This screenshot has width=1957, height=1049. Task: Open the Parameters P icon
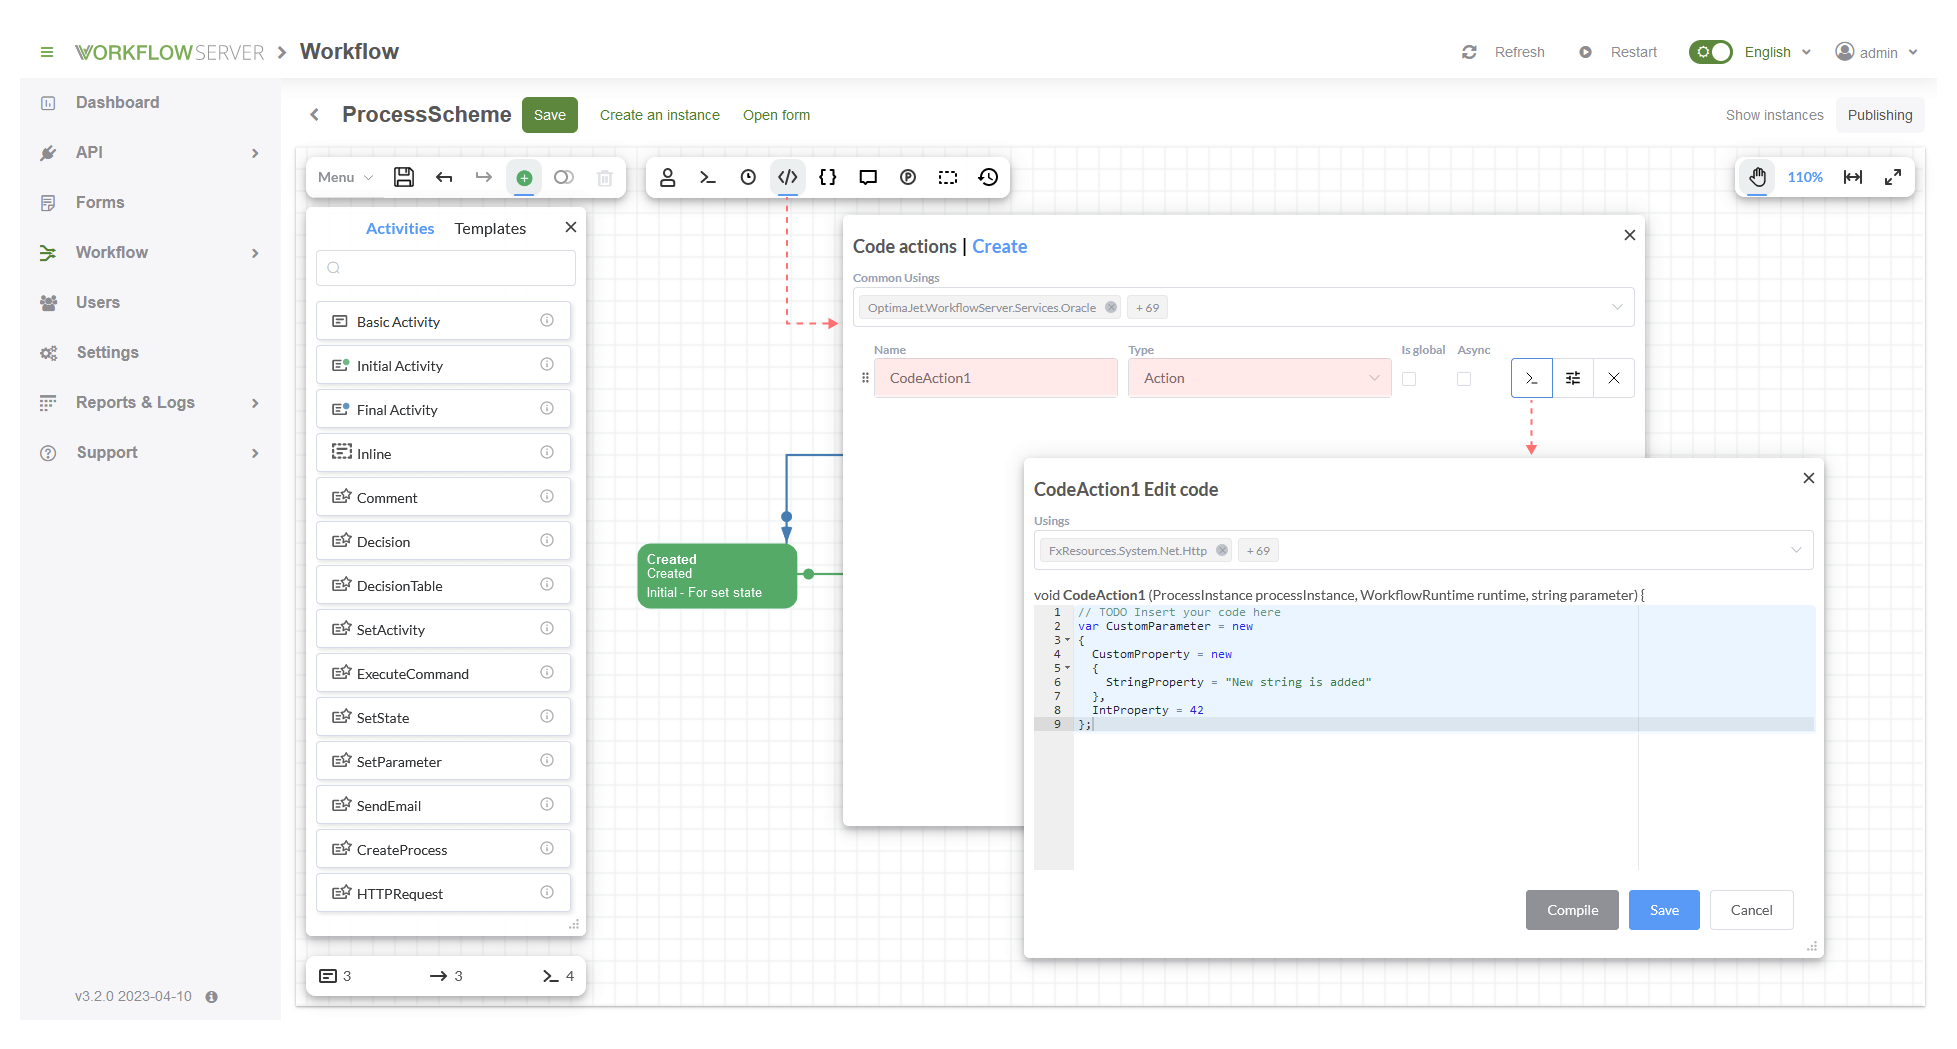click(x=908, y=177)
